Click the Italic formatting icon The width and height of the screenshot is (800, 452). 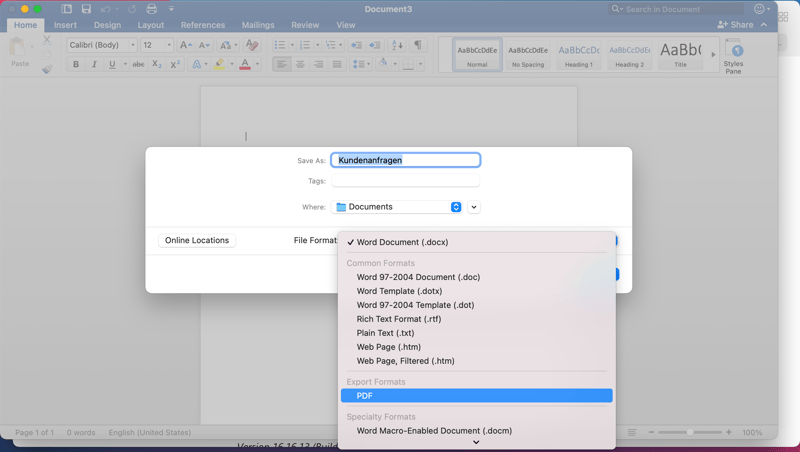[x=94, y=64]
